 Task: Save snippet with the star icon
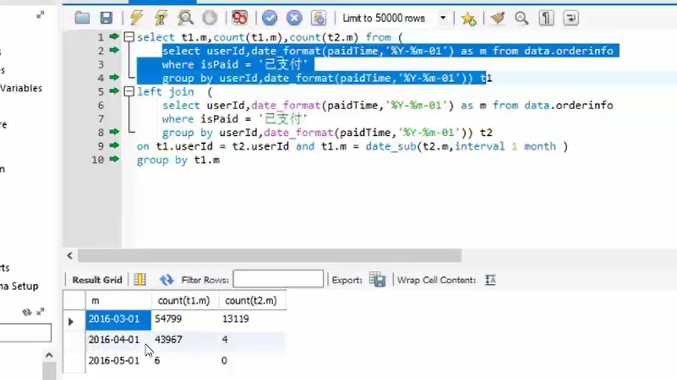point(468,18)
